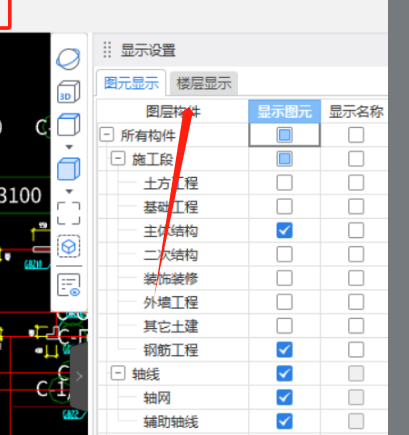Select the 其它土建 row label
This screenshot has width=409, height=435.
[x=171, y=326]
